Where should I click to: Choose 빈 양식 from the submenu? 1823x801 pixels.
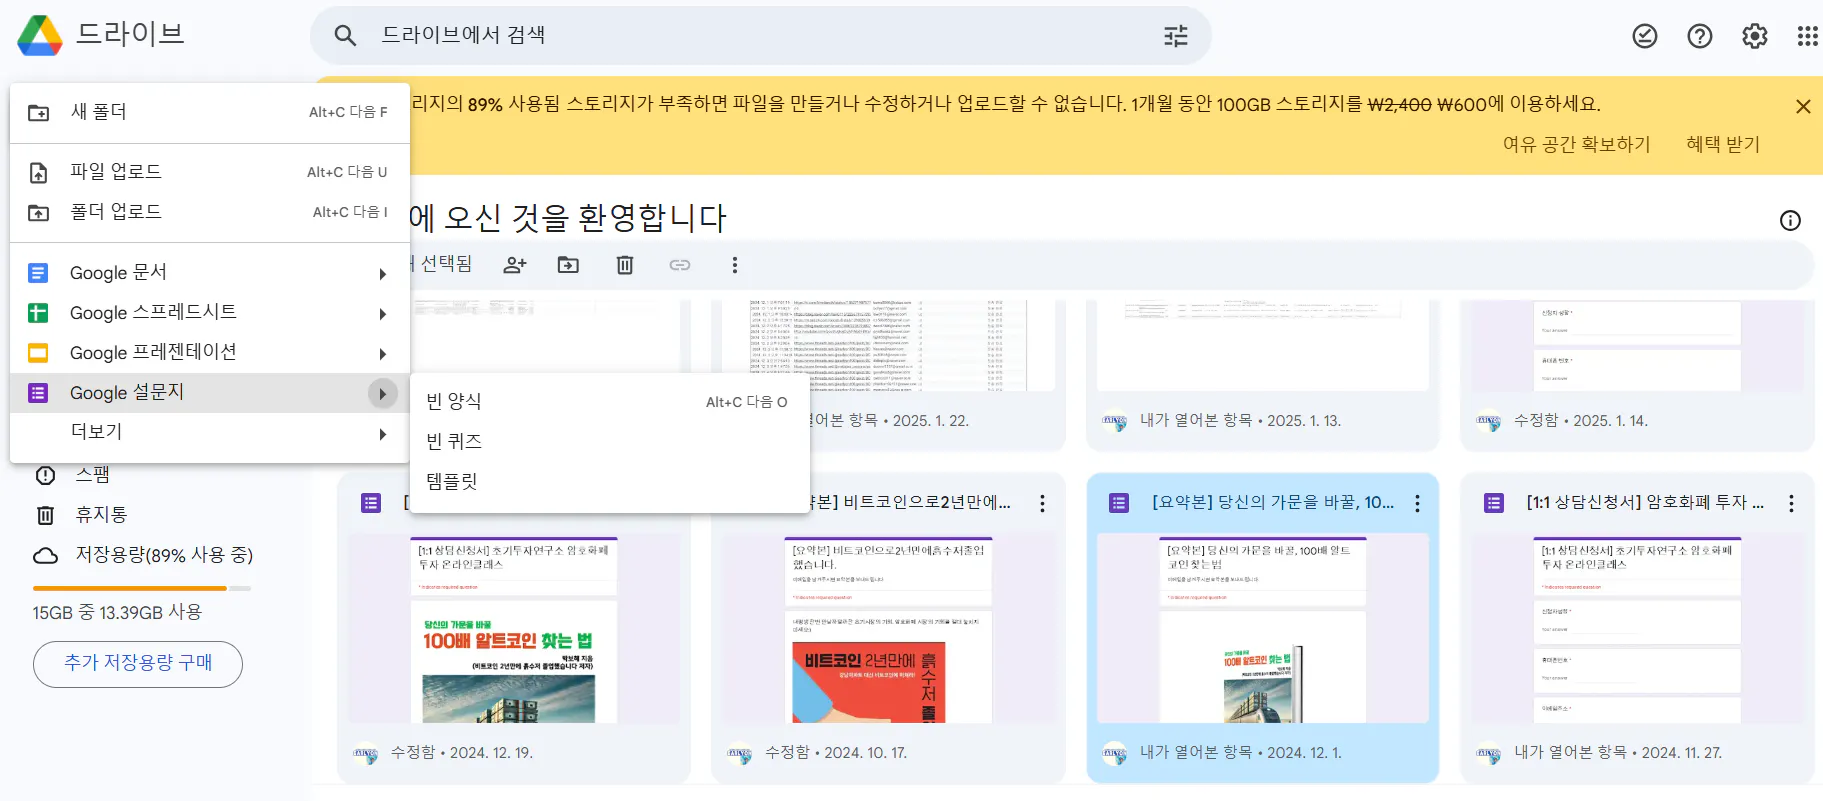pos(610,401)
